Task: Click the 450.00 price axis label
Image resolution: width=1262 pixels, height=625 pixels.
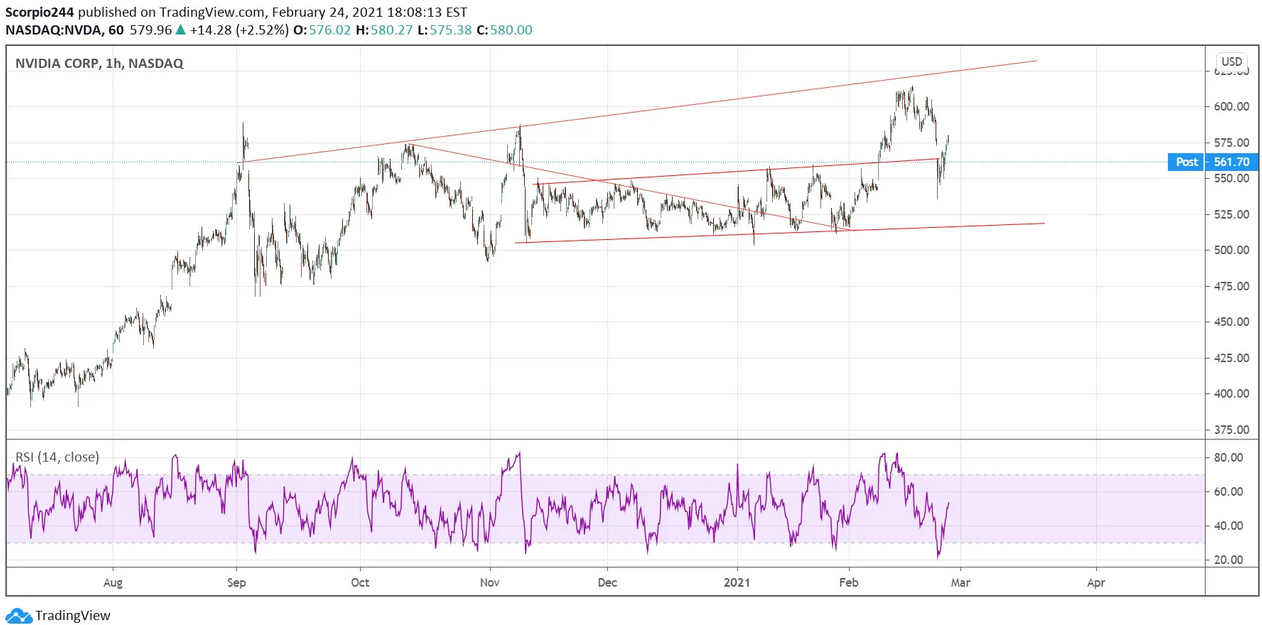Action: (1229, 323)
